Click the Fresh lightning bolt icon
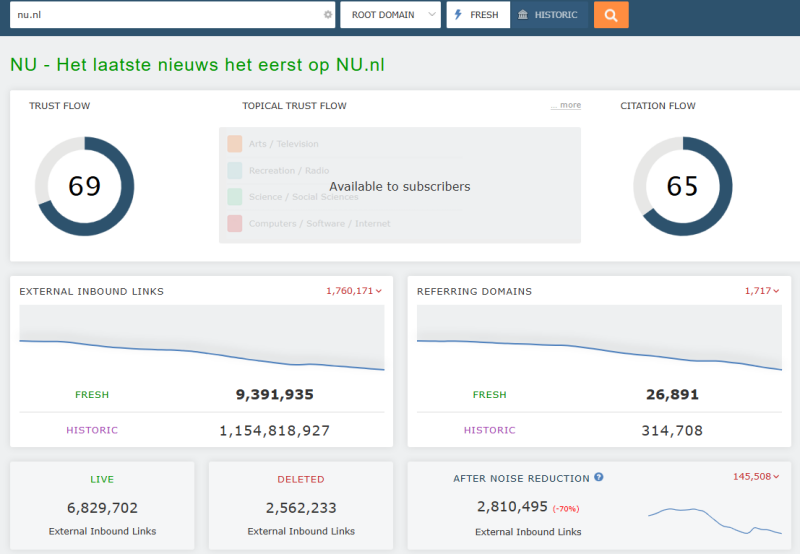 click(x=459, y=15)
